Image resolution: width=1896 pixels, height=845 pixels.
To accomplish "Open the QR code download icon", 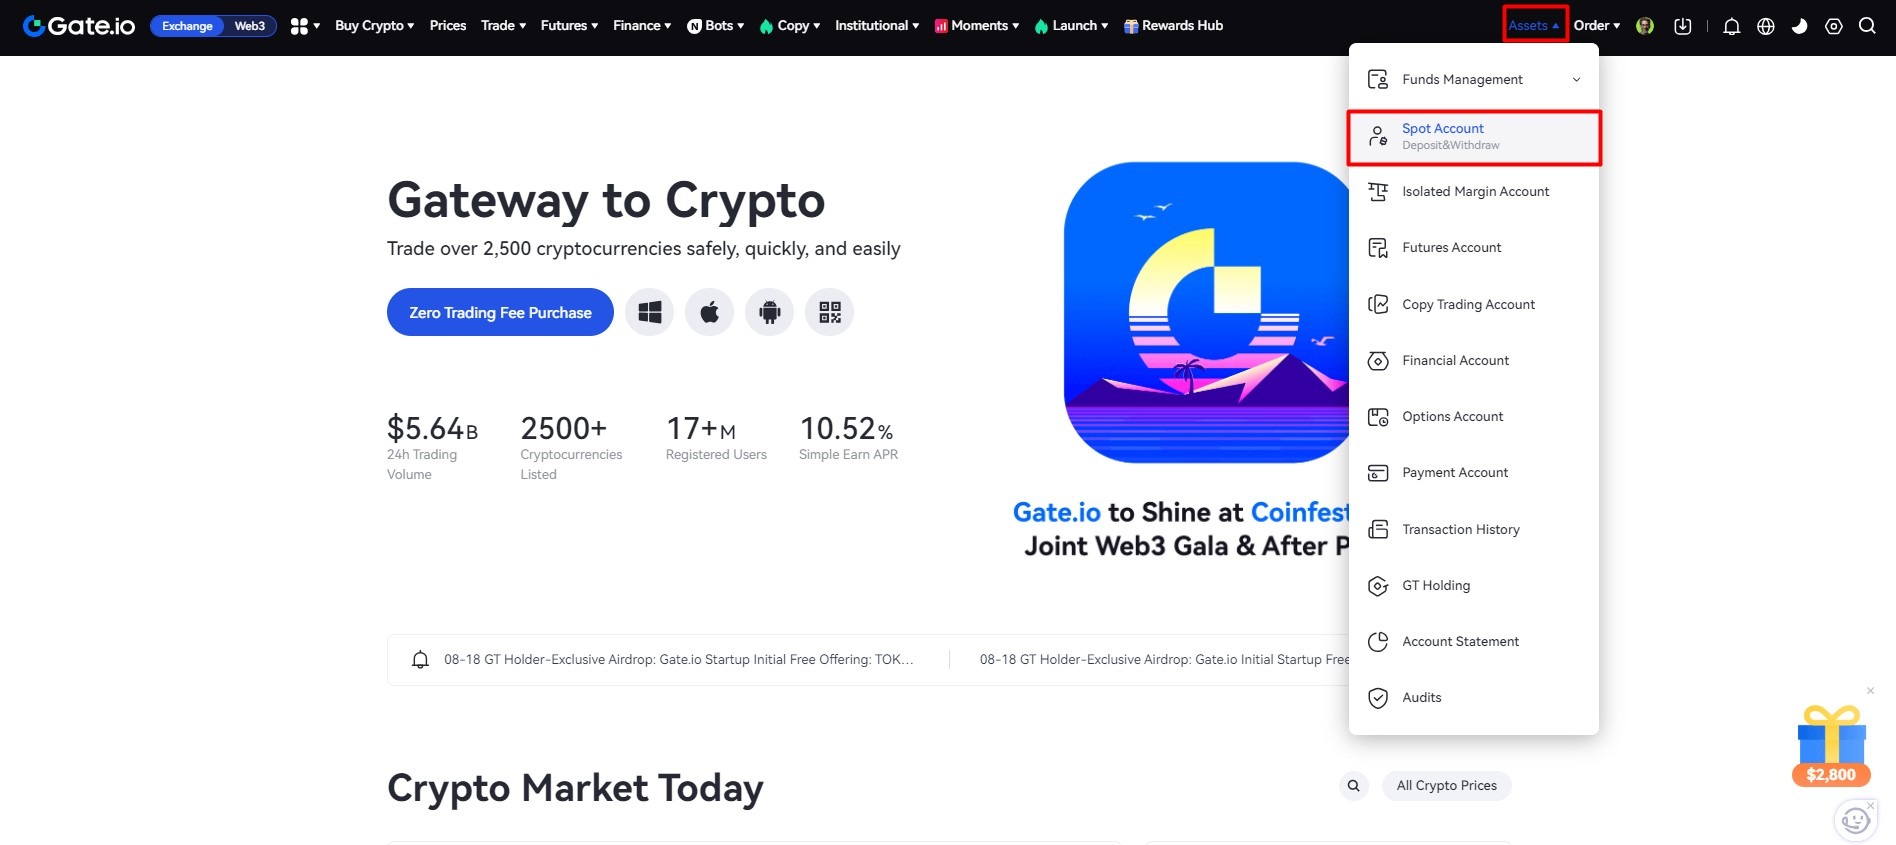I will click(x=829, y=312).
